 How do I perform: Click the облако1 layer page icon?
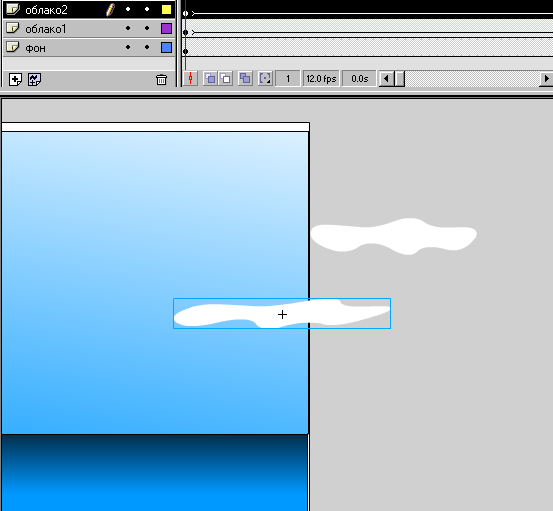[13, 28]
